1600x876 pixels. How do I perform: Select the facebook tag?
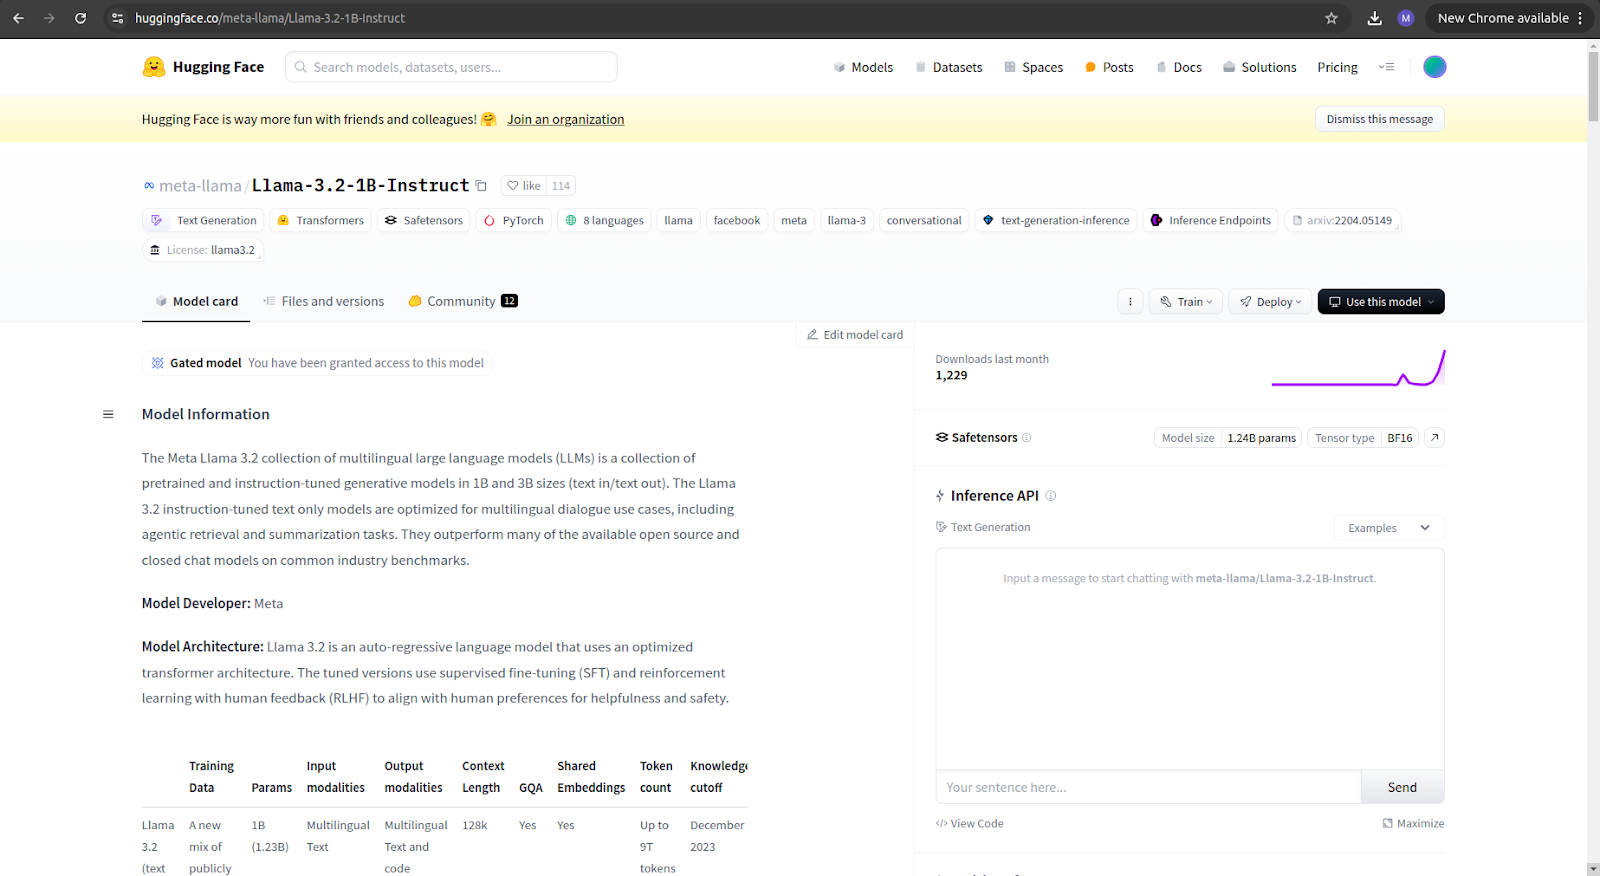(x=737, y=220)
